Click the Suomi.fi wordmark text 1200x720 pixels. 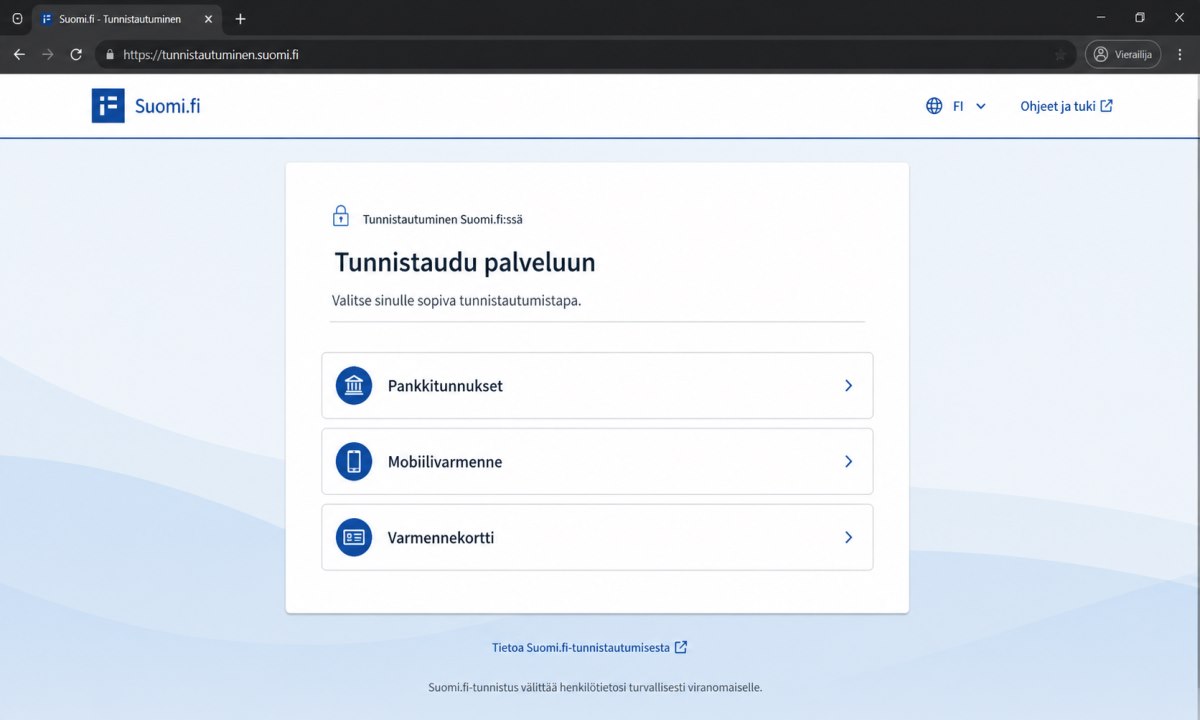(167, 105)
